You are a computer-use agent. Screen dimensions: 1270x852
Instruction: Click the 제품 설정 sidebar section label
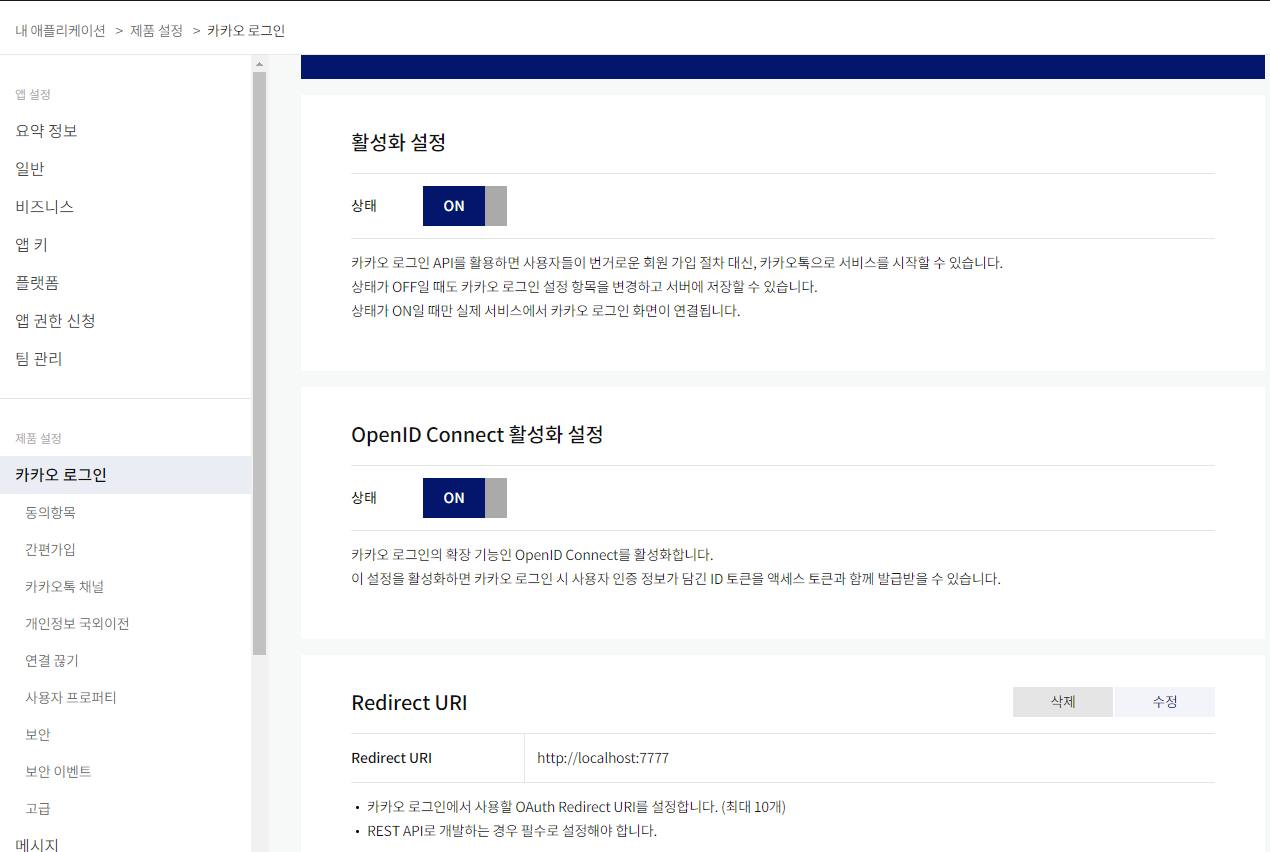(x=38, y=438)
